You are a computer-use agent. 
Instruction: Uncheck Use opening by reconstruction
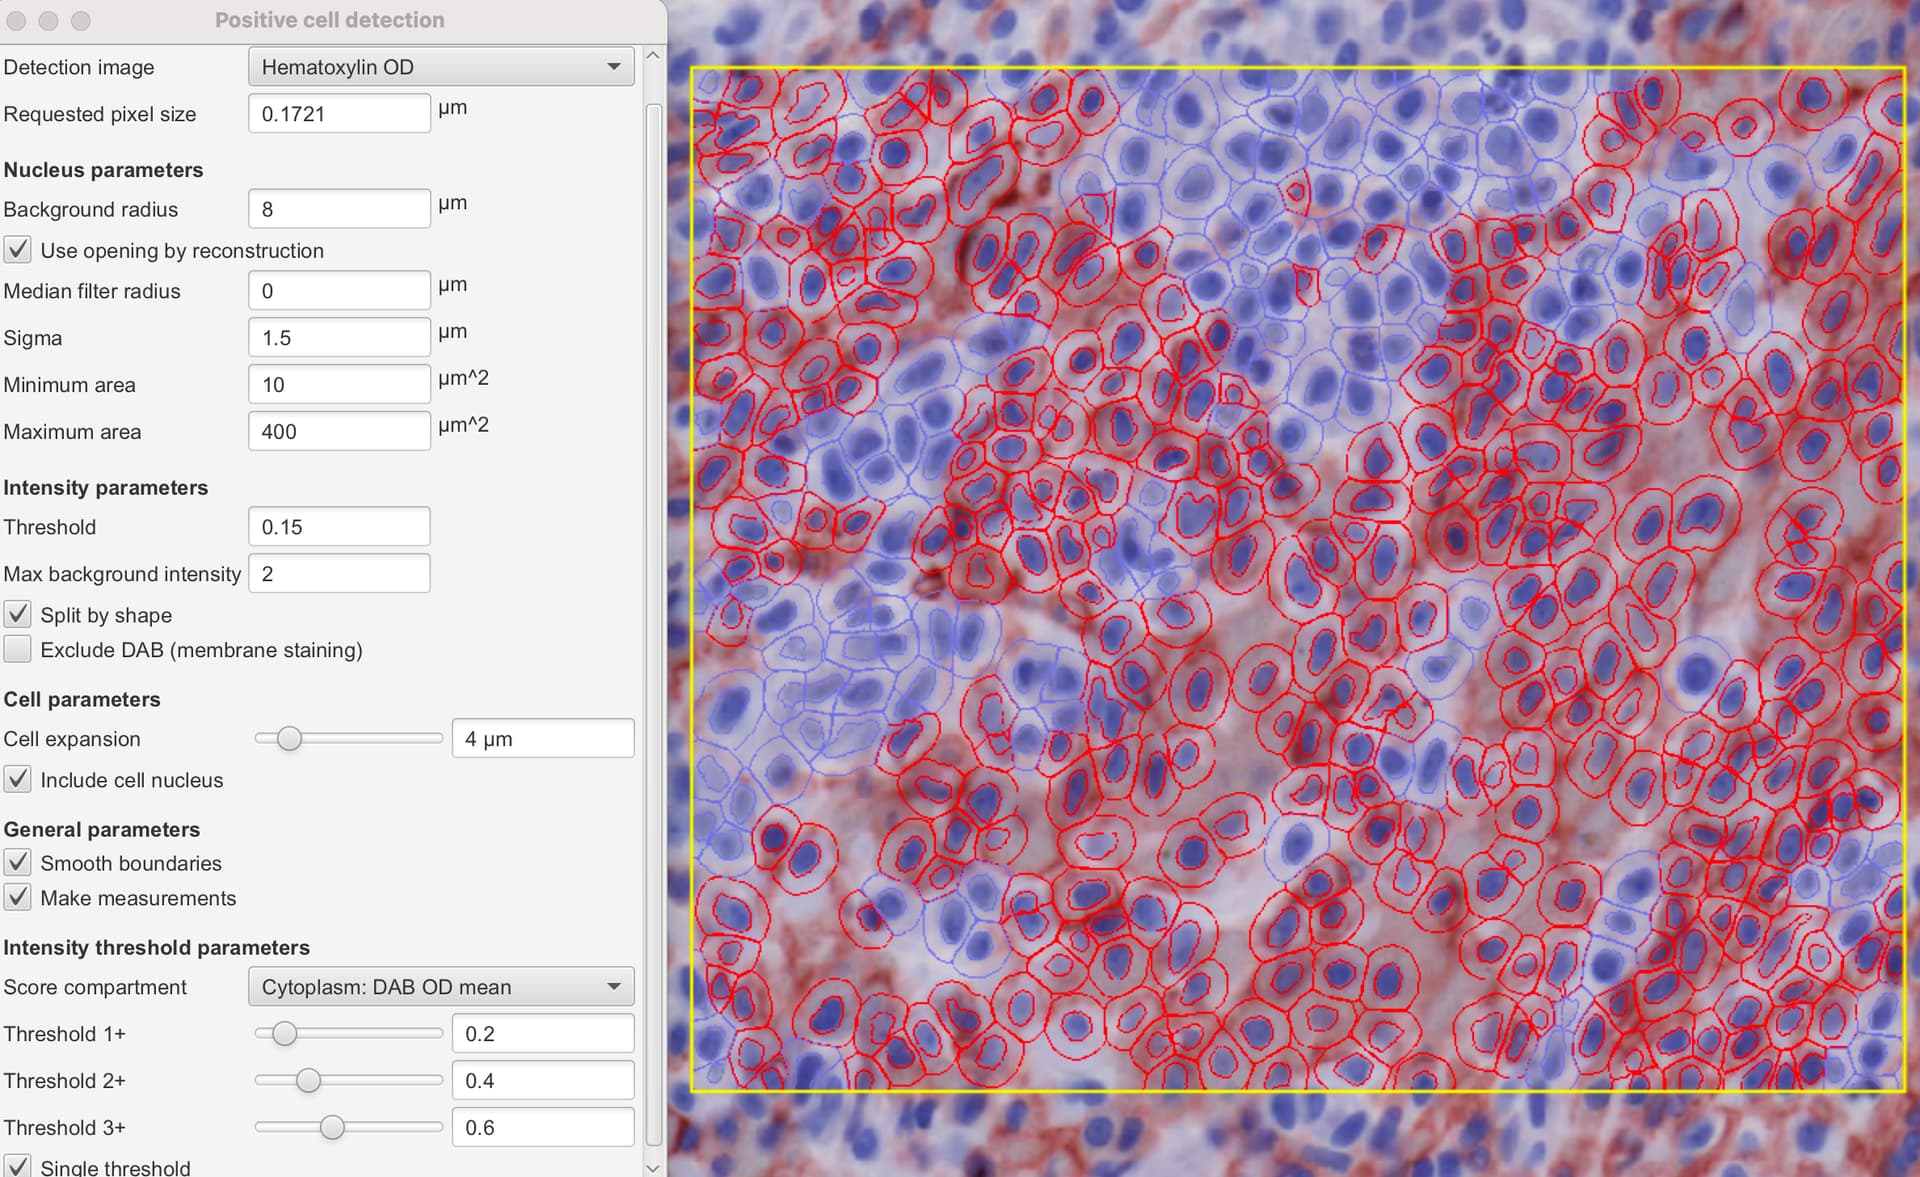click(17, 250)
